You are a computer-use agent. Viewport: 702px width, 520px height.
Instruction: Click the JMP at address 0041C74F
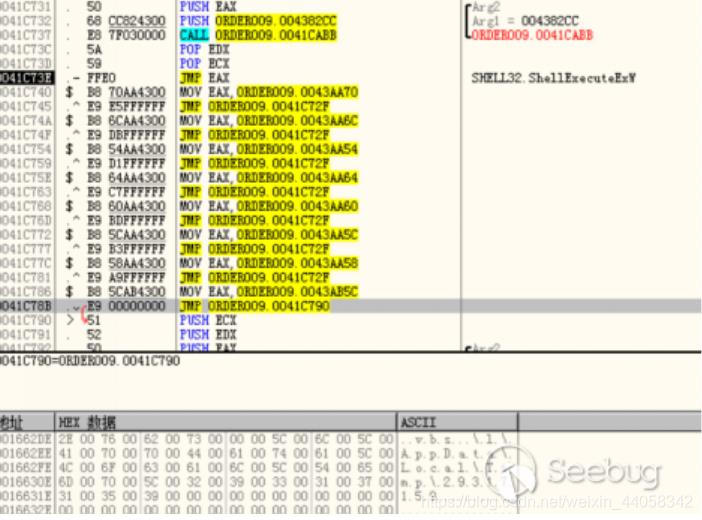coord(254,135)
